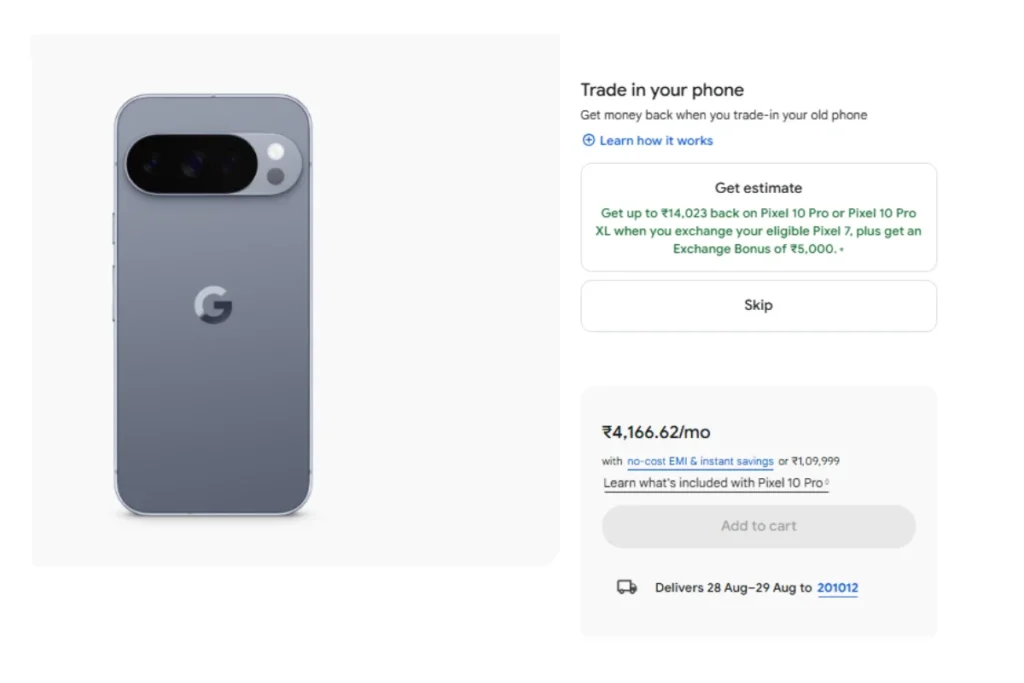
Task: Select the Get estimate trade-in option
Action: coord(758,188)
